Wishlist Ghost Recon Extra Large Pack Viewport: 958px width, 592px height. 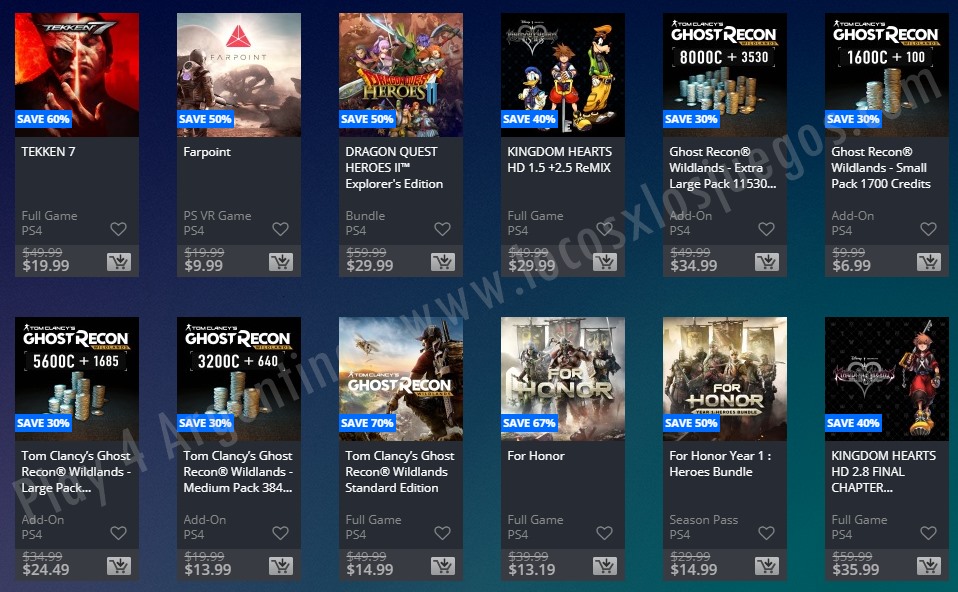click(x=766, y=229)
